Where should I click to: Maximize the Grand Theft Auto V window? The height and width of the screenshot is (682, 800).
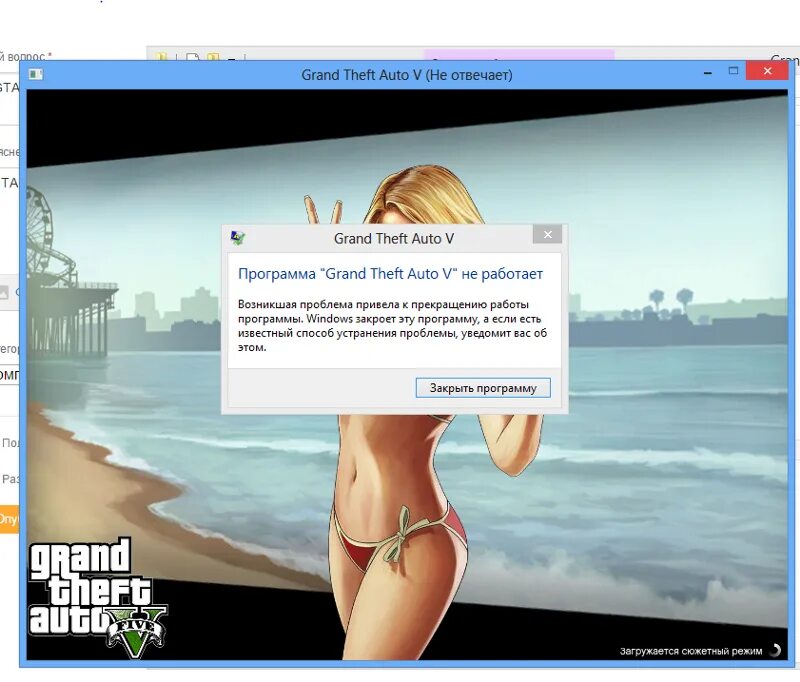click(x=733, y=71)
